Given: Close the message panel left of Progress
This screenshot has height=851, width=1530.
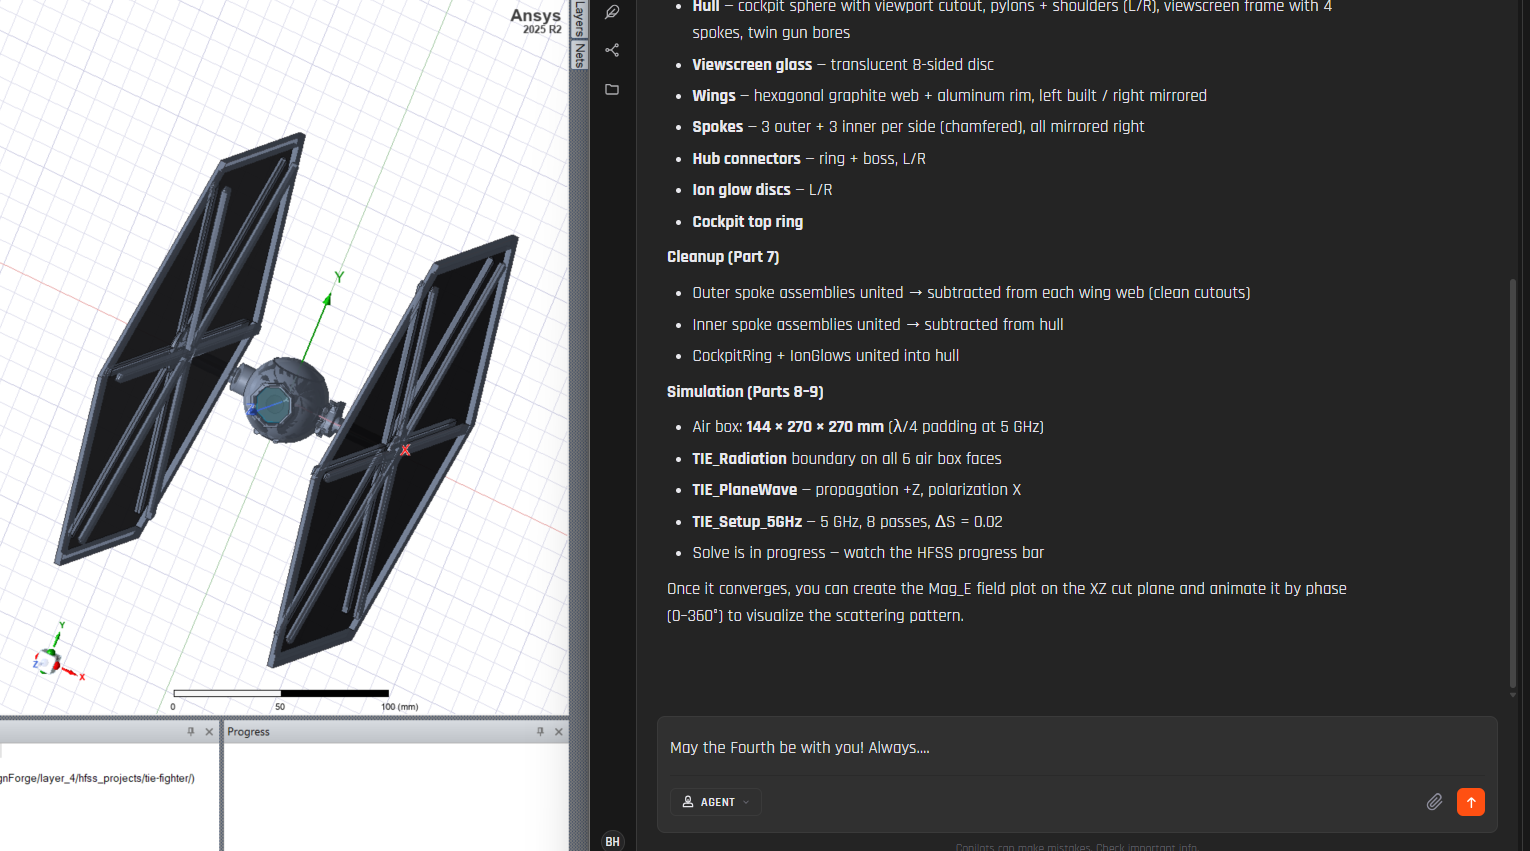Looking at the screenshot, I should [209, 732].
